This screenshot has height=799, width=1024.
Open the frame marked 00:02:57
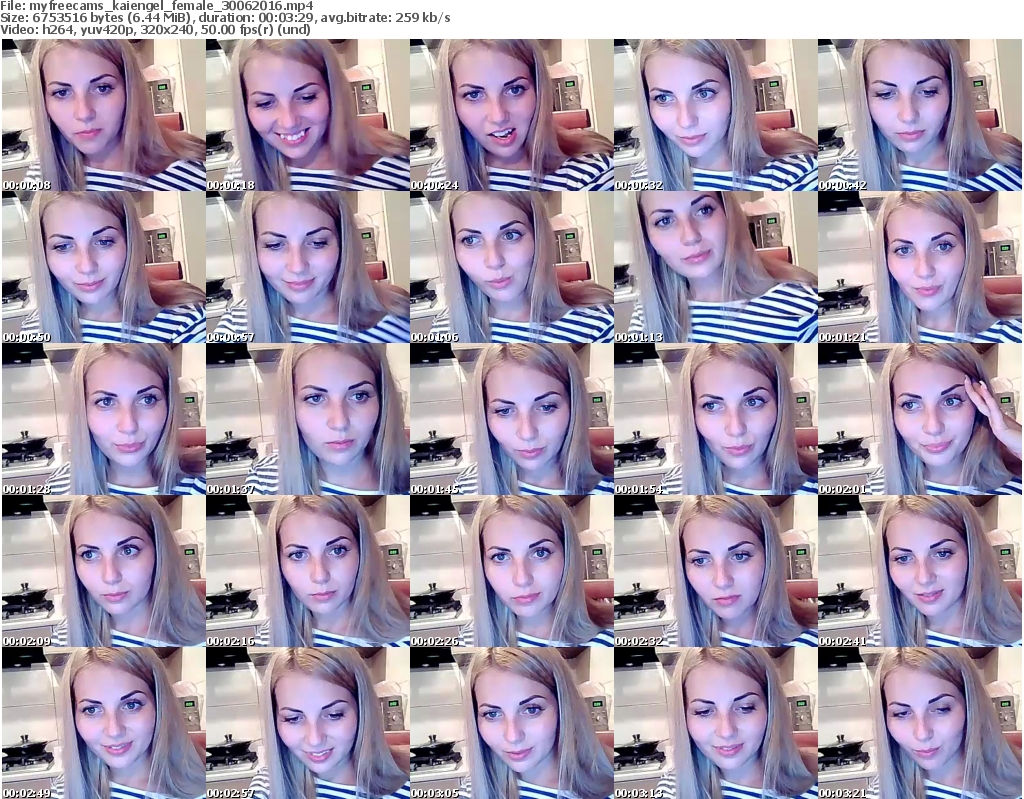click(x=308, y=723)
